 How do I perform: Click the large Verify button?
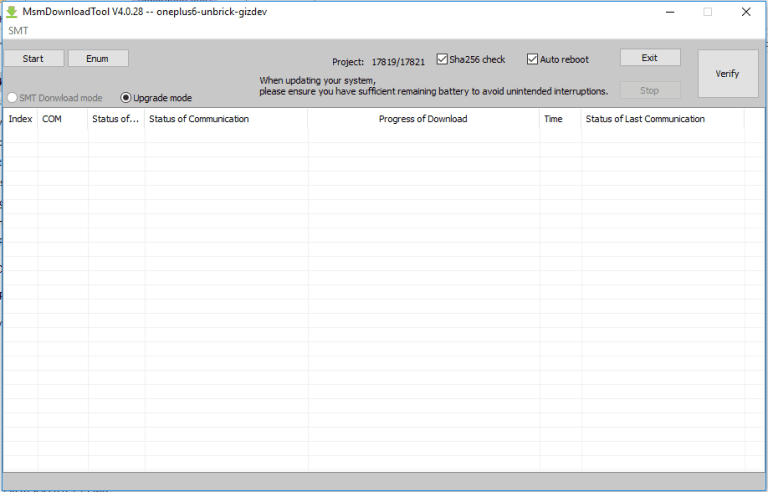click(728, 74)
